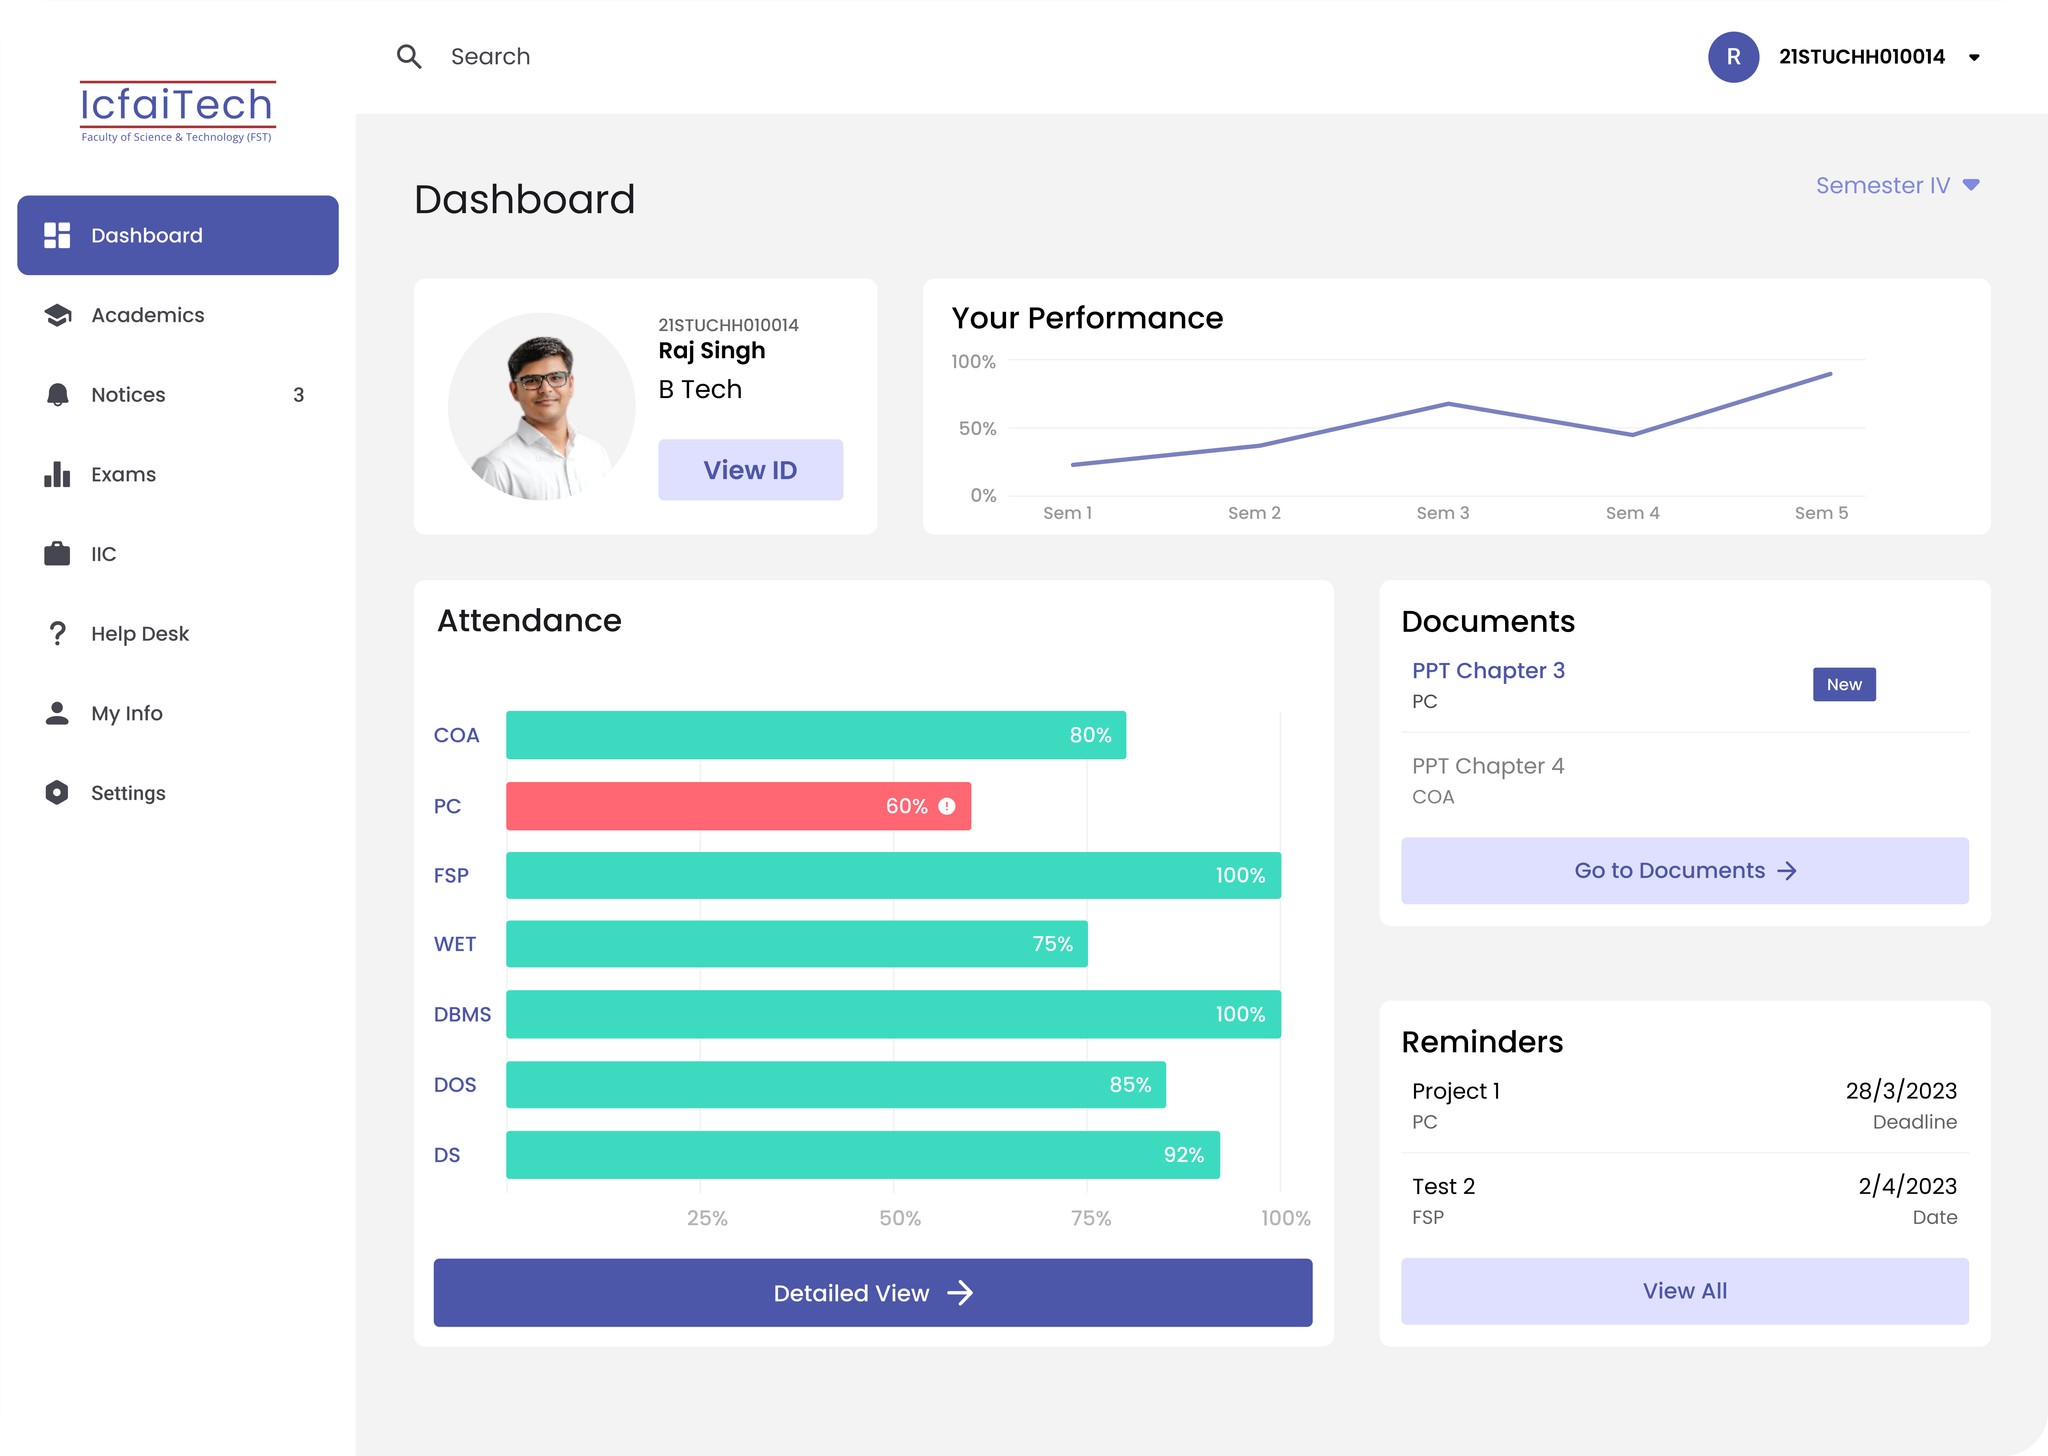
Task: Click the View ID button
Action: pos(750,470)
